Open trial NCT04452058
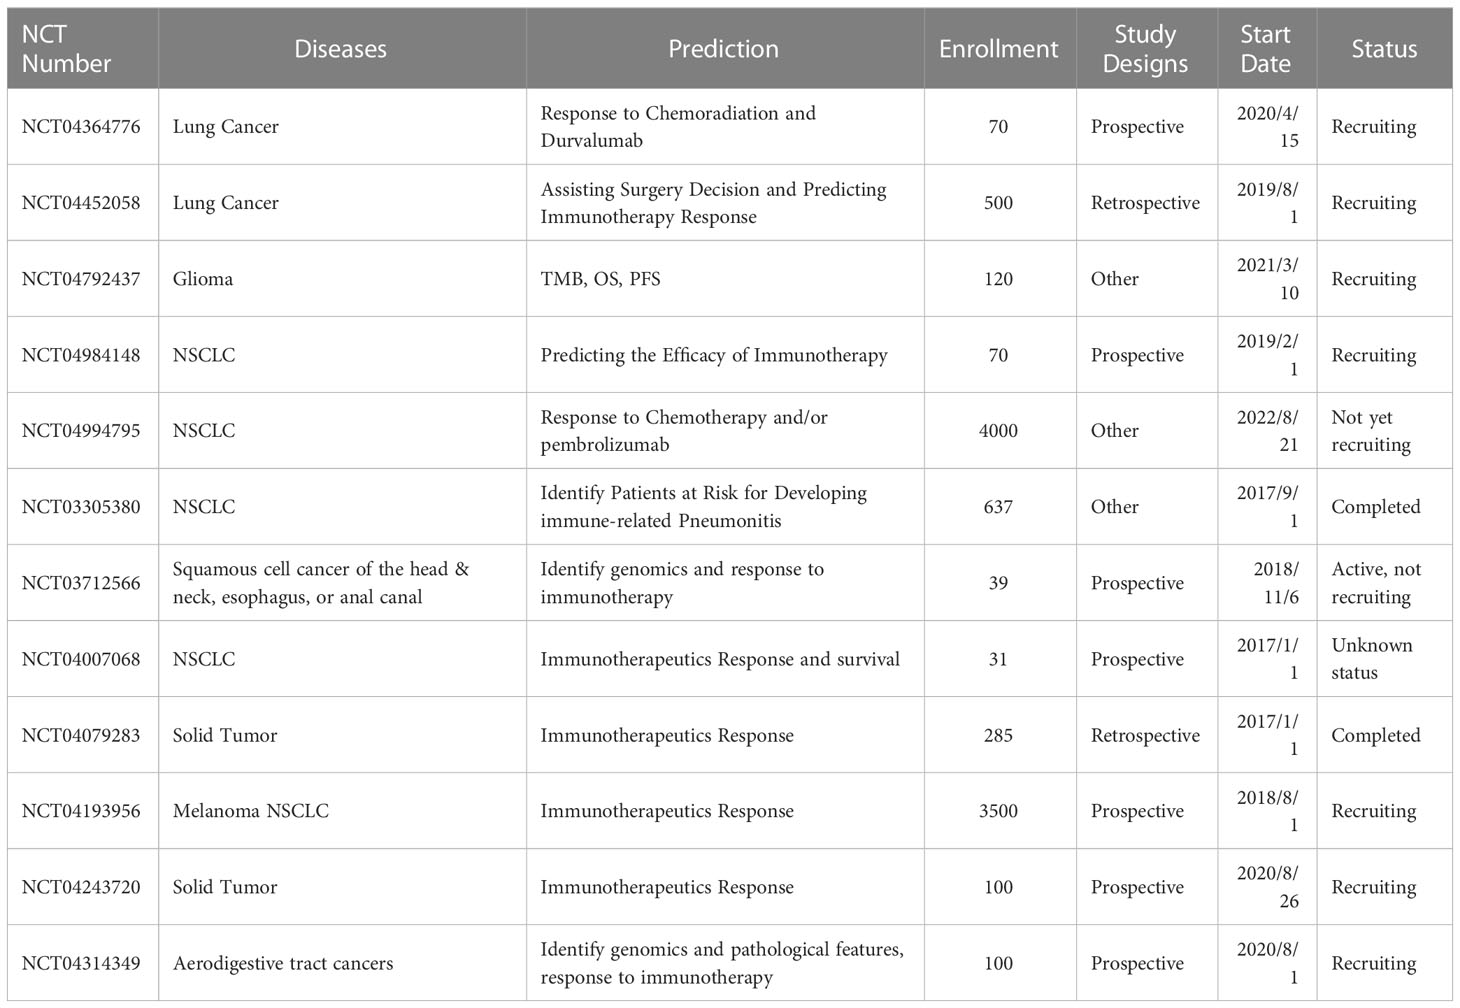The height and width of the screenshot is (1008, 1460). coord(81,203)
